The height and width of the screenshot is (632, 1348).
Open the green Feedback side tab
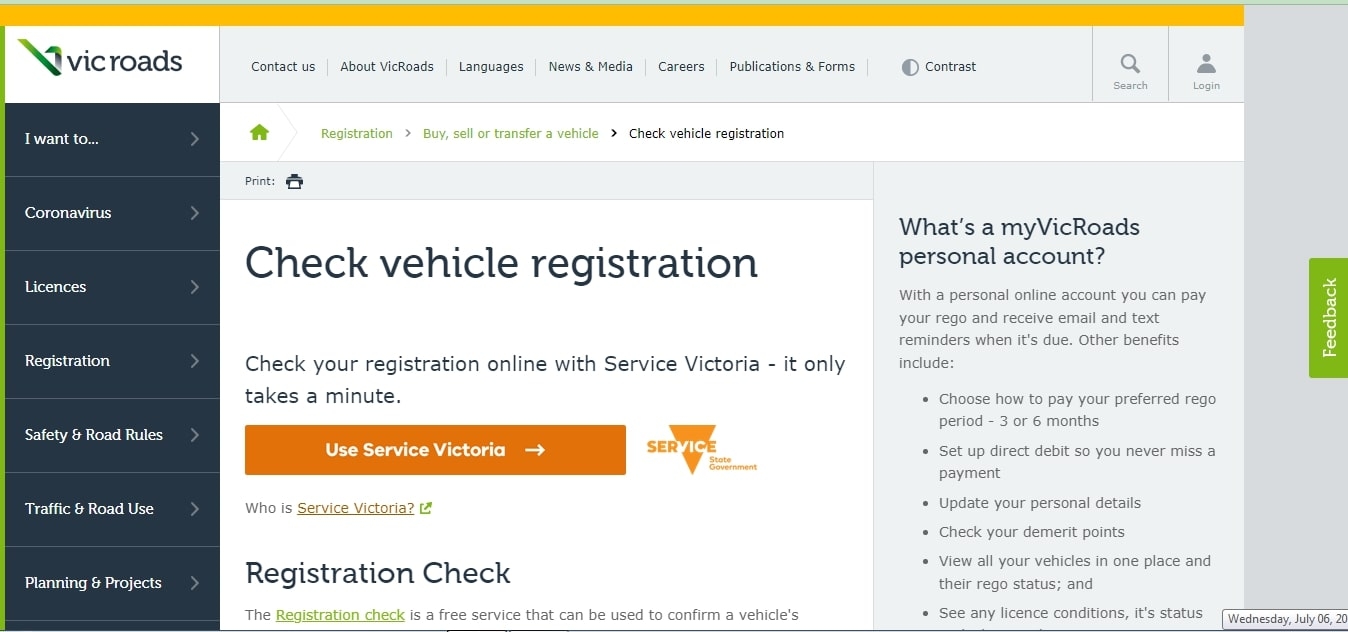[x=1328, y=318]
